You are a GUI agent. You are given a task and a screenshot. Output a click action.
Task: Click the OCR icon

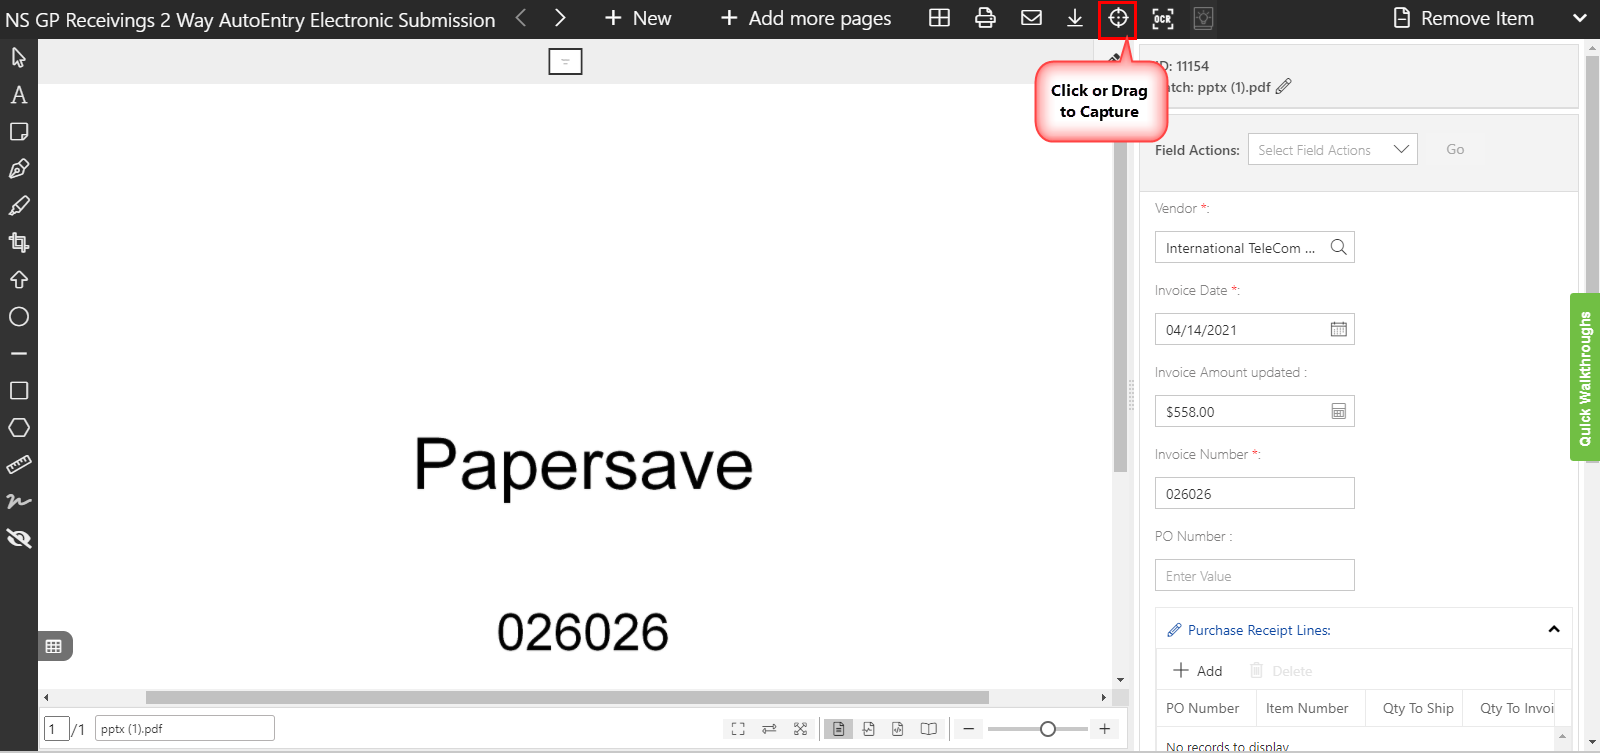(x=1162, y=18)
